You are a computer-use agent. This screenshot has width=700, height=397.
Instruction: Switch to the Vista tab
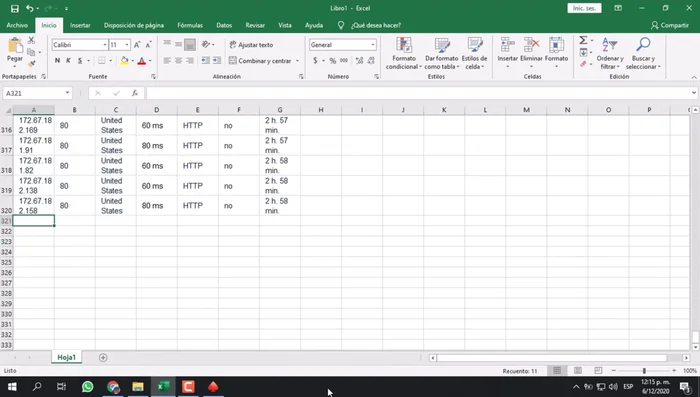[x=285, y=25]
